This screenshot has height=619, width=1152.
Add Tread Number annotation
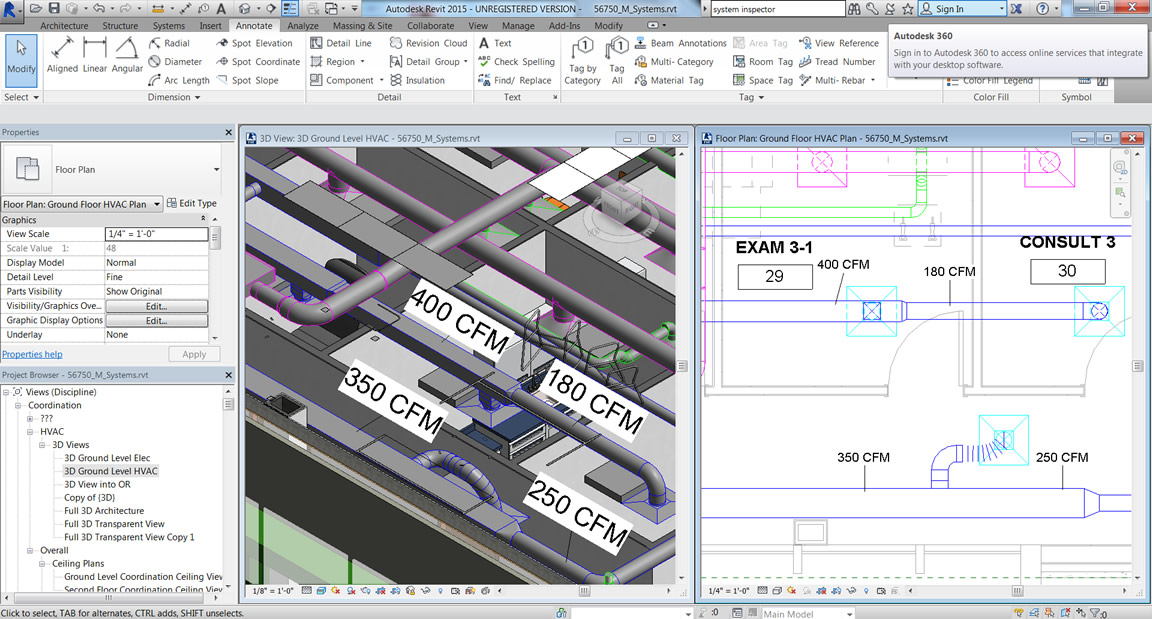[837, 62]
